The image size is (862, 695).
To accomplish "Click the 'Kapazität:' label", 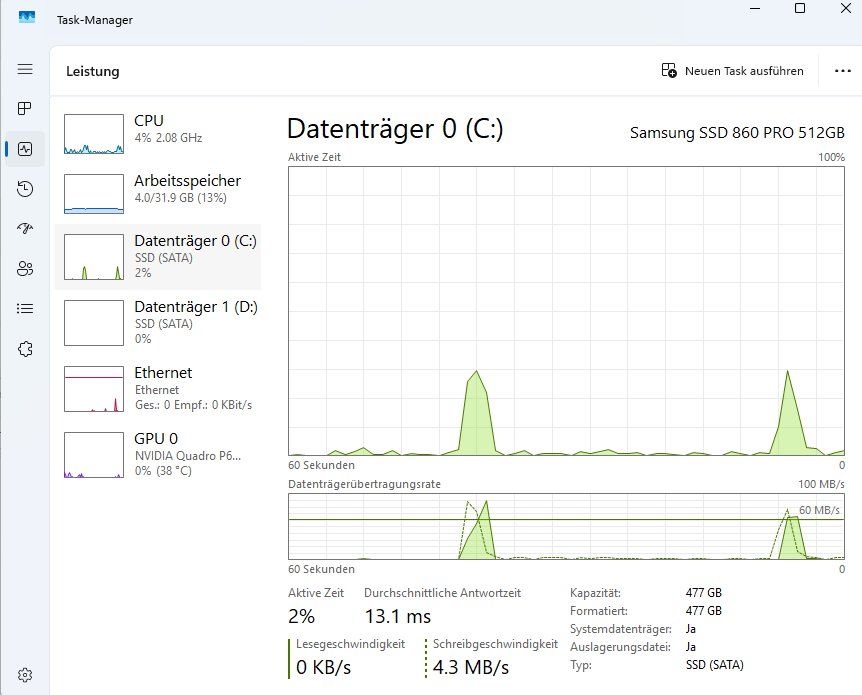I will [x=595, y=593].
